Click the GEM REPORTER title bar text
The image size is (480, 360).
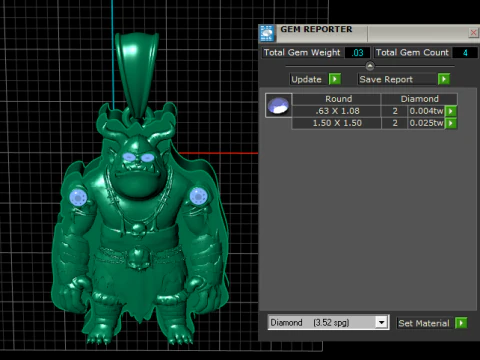[x=316, y=29]
